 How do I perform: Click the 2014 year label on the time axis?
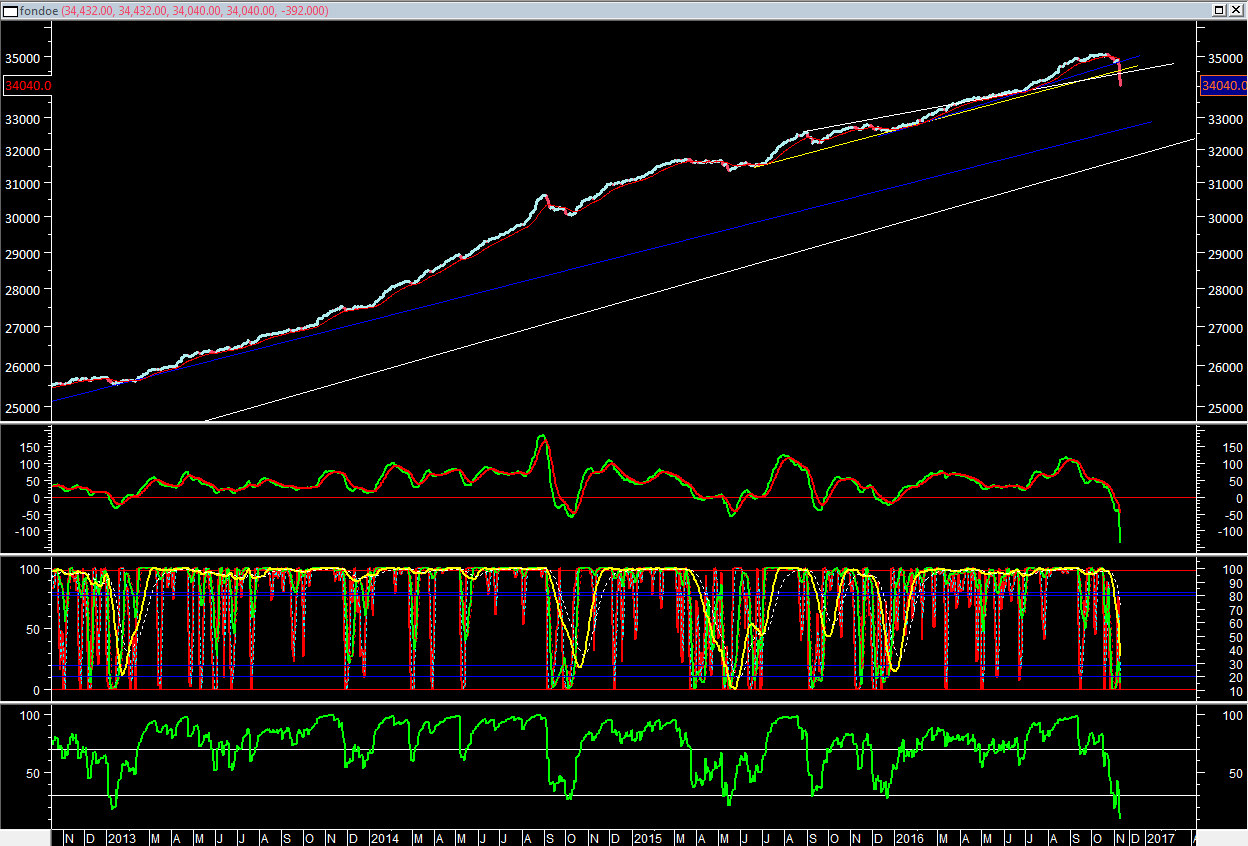pyautogui.click(x=384, y=838)
